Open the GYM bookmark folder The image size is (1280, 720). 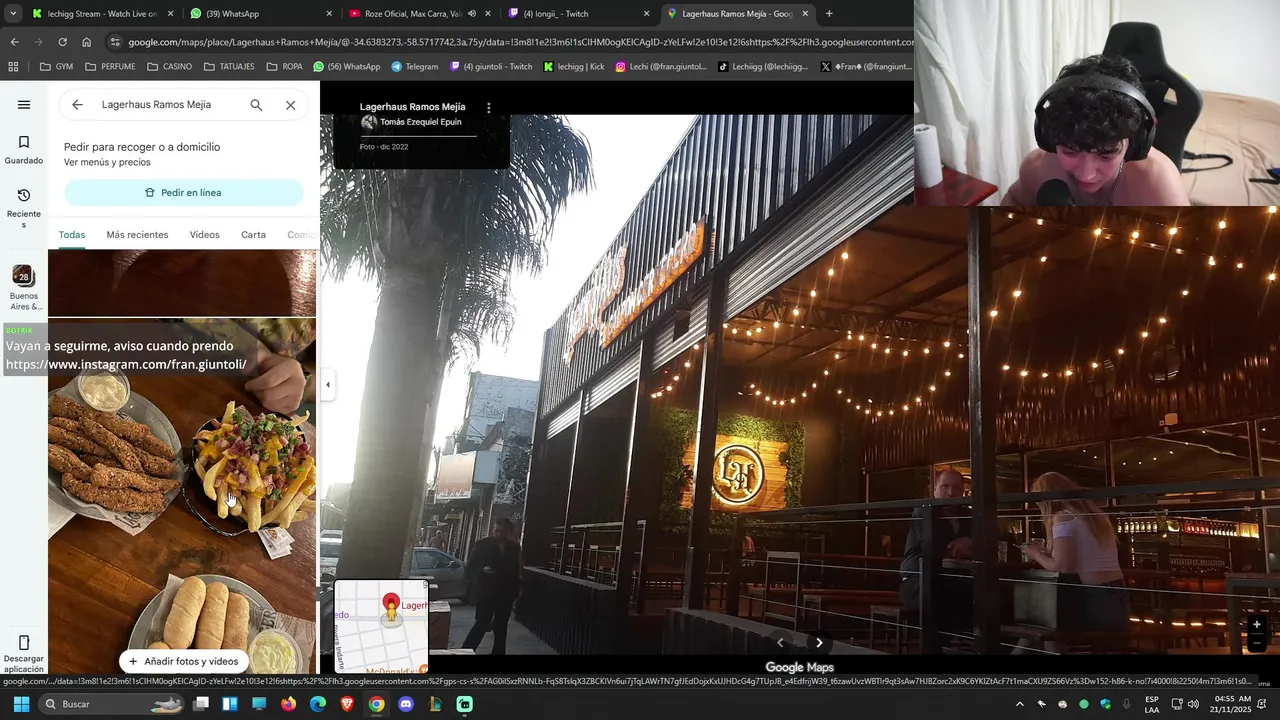pyautogui.click(x=56, y=67)
